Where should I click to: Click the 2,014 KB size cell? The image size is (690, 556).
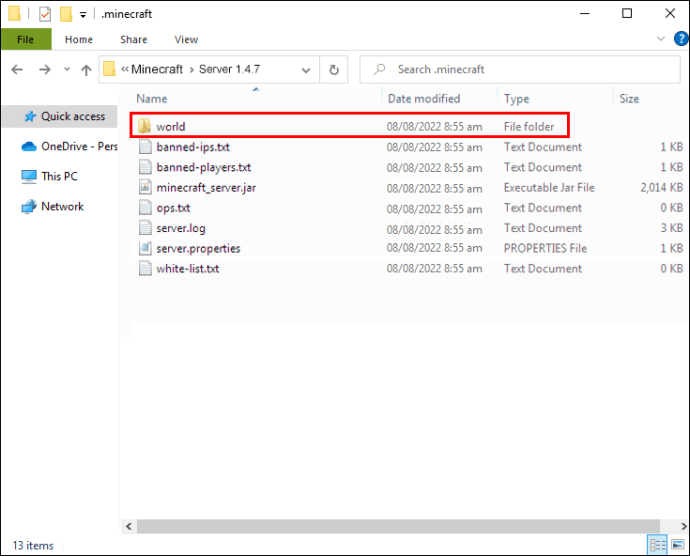[x=661, y=188]
